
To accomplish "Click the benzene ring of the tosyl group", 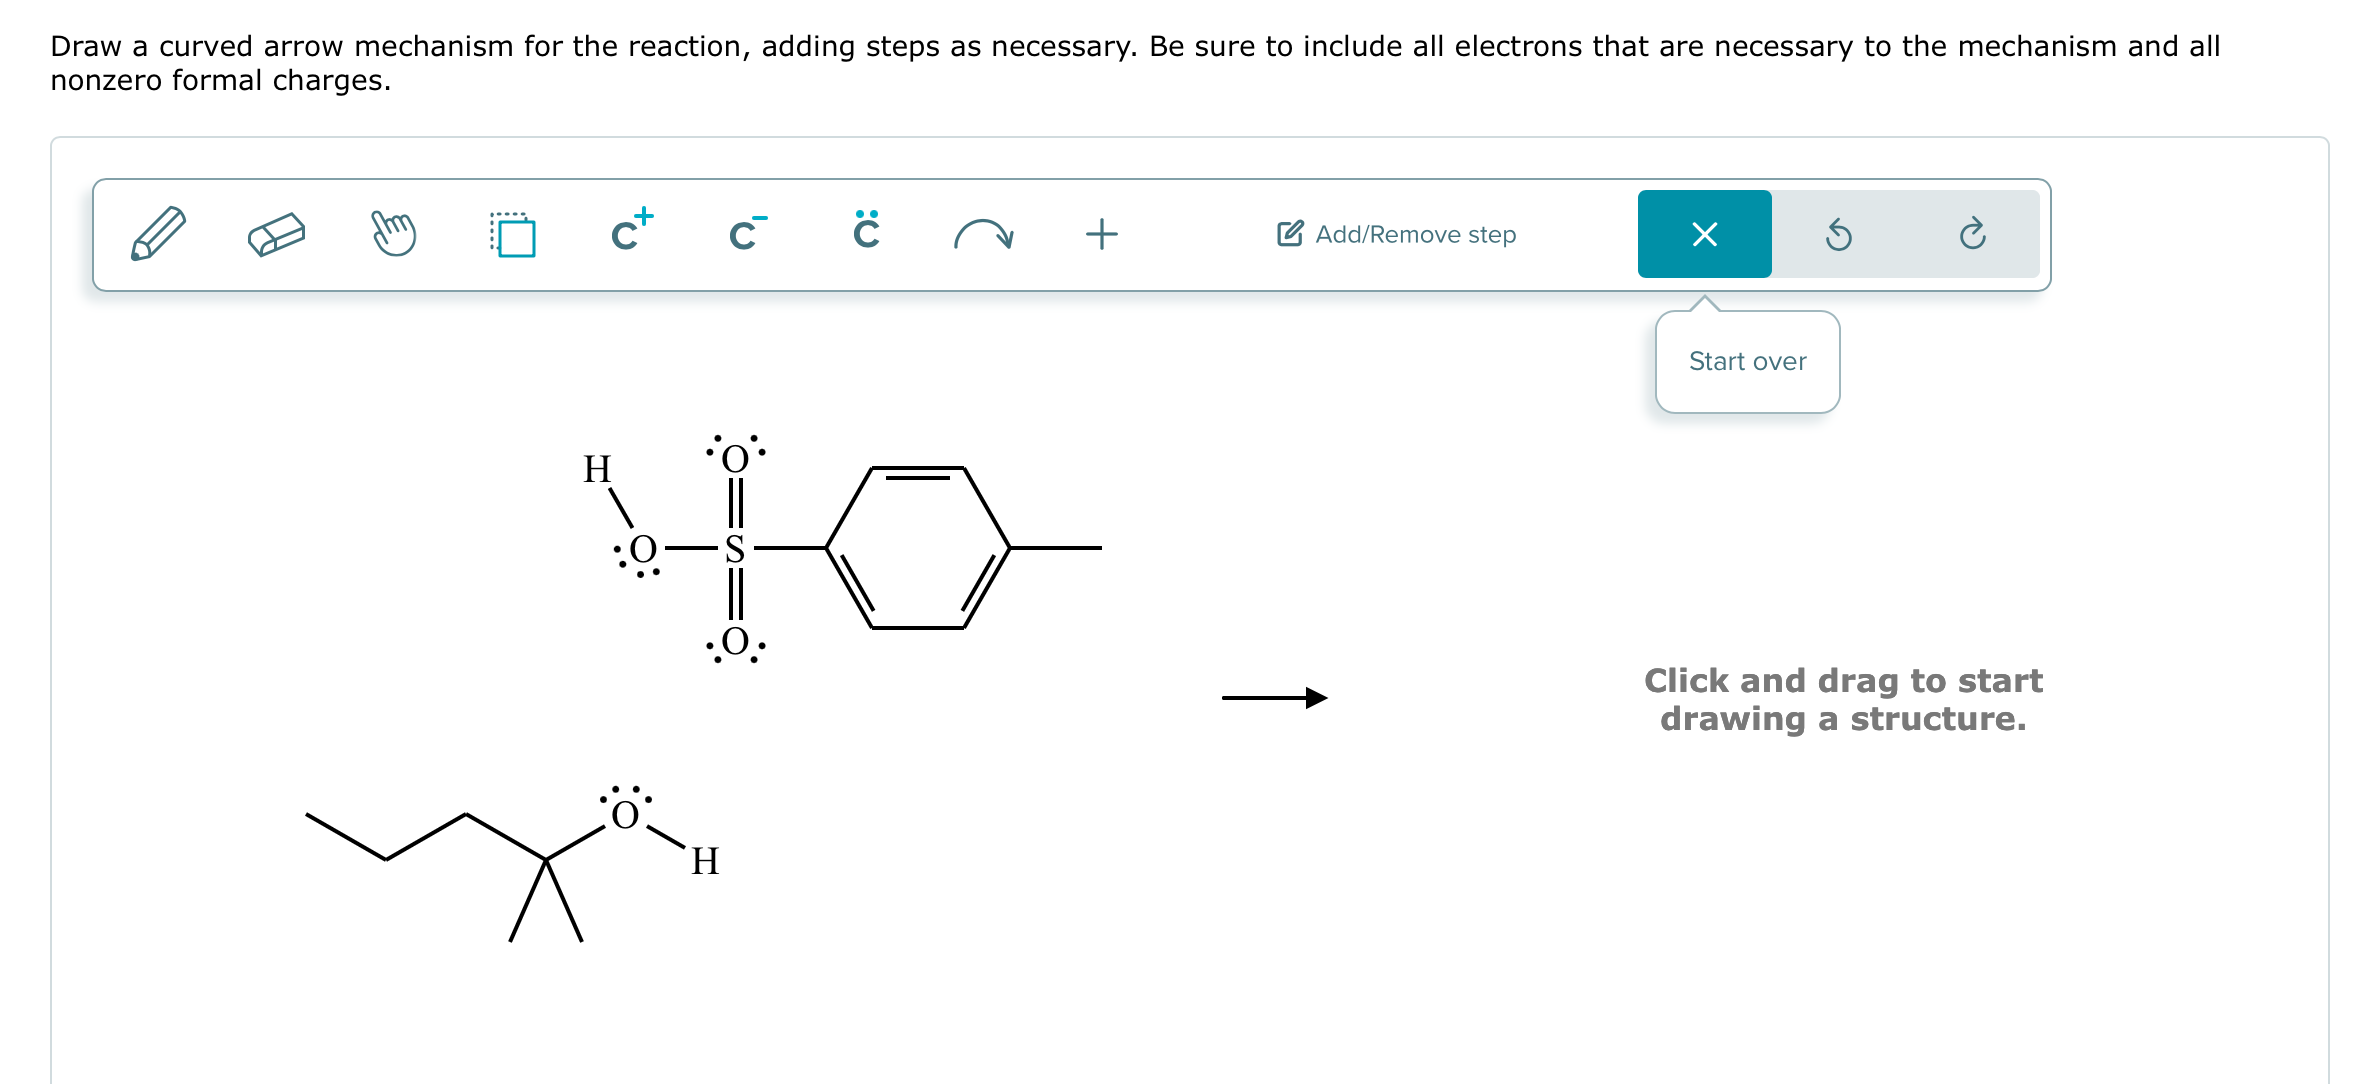I will 920,548.
